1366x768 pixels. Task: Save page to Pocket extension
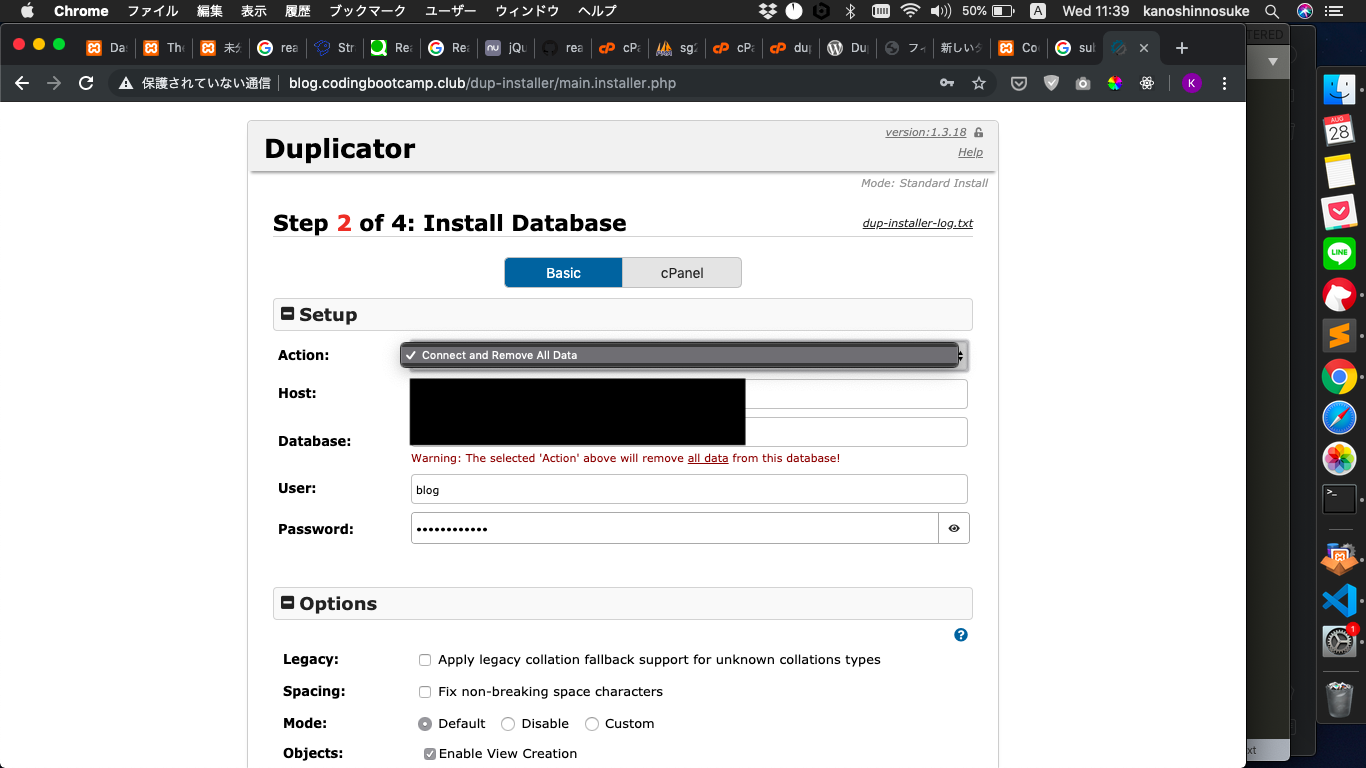point(1018,83)
